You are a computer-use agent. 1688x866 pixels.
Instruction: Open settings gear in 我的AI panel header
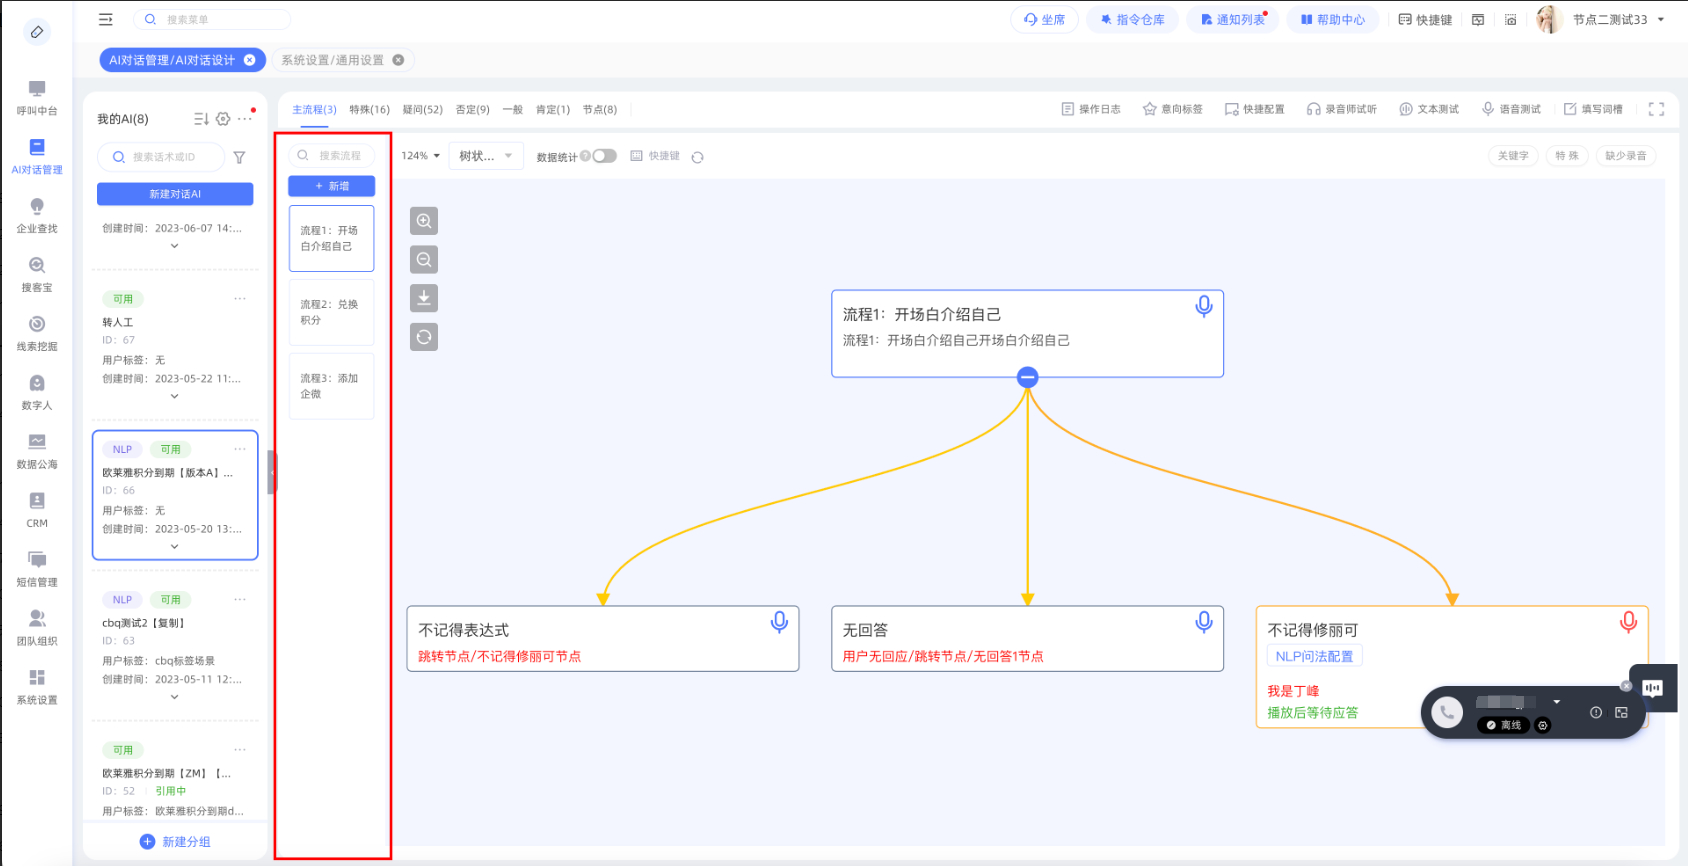coord(223,119)
